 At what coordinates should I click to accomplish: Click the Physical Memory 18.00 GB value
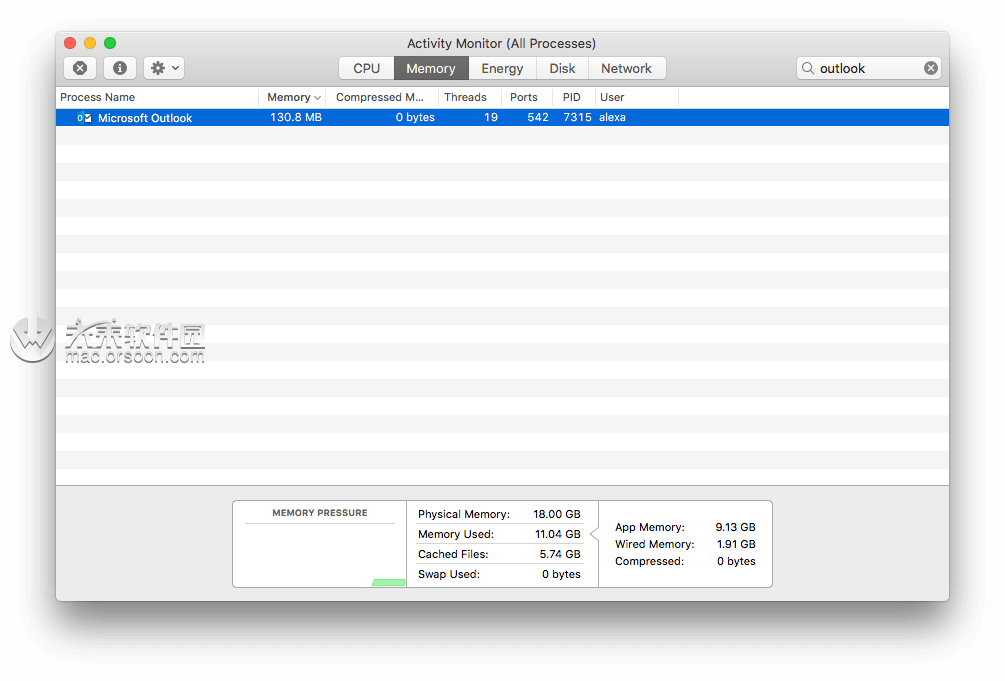(x=556, y=514)
